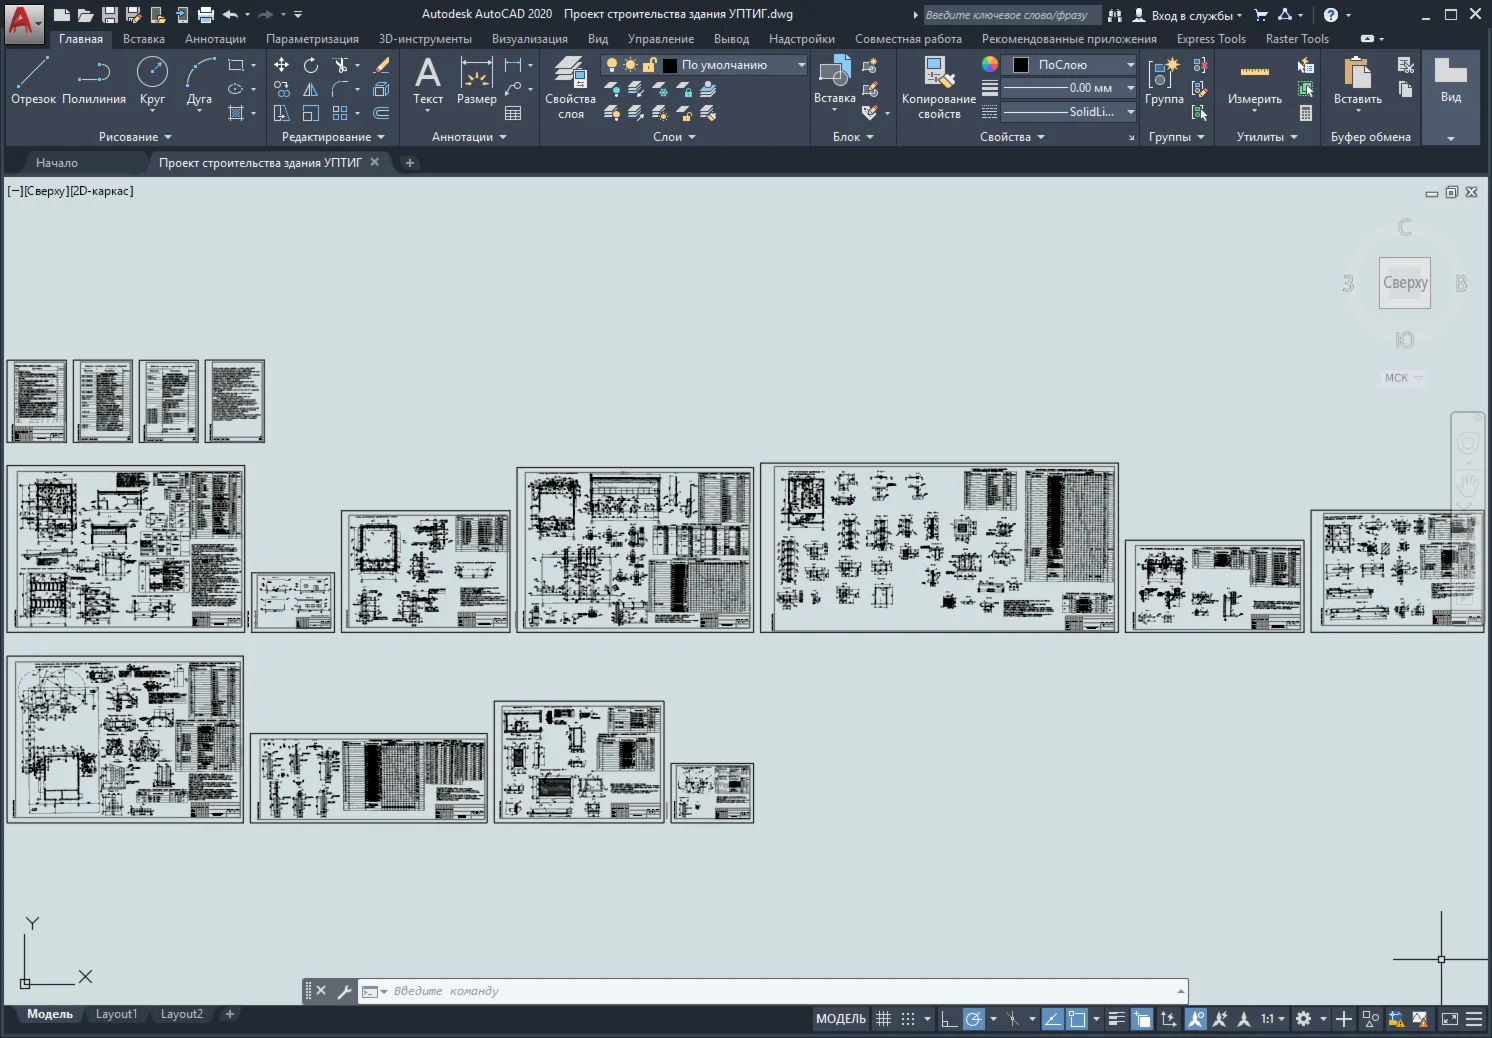This screenshot has height=1038, width=1492.
Task: Click the Trim scissors icon
Action: [x=341, y=65]
